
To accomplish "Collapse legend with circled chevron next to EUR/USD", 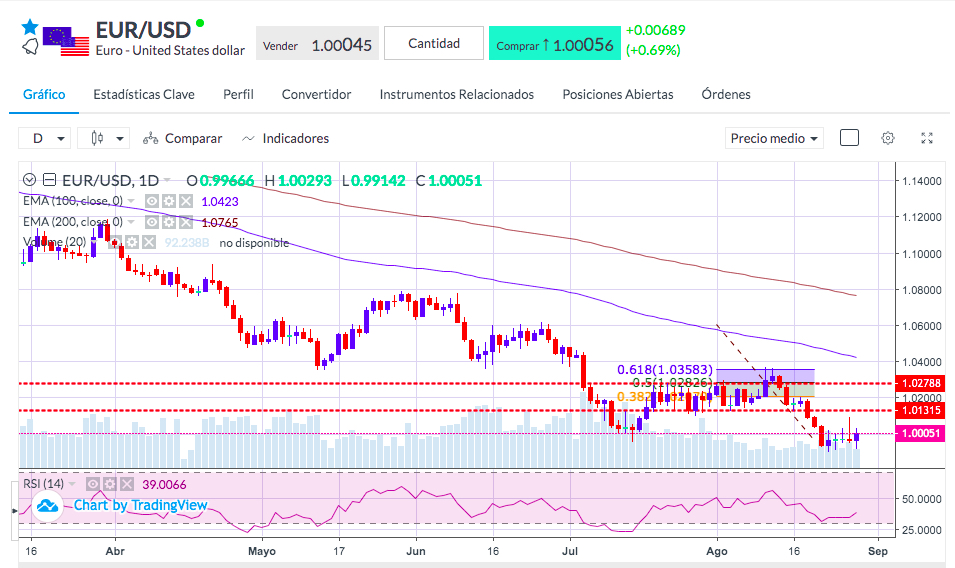I will [x=29, y=180].
